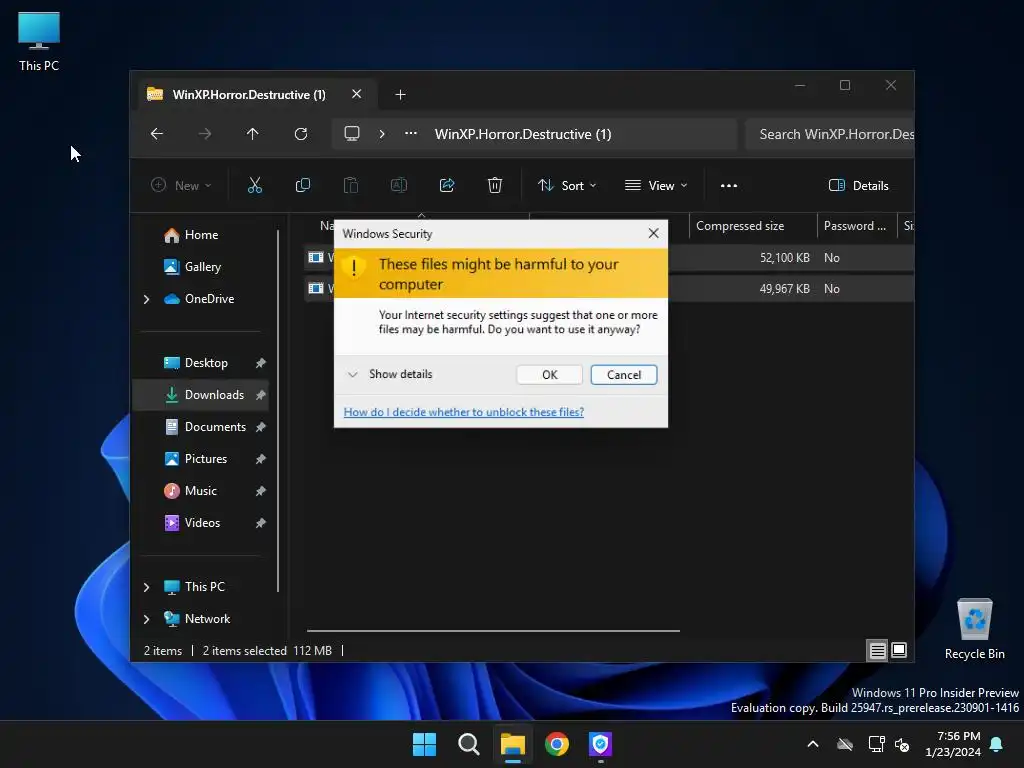
Task: Open the clock showing 7:56 PM
Action: coord(953,744)
